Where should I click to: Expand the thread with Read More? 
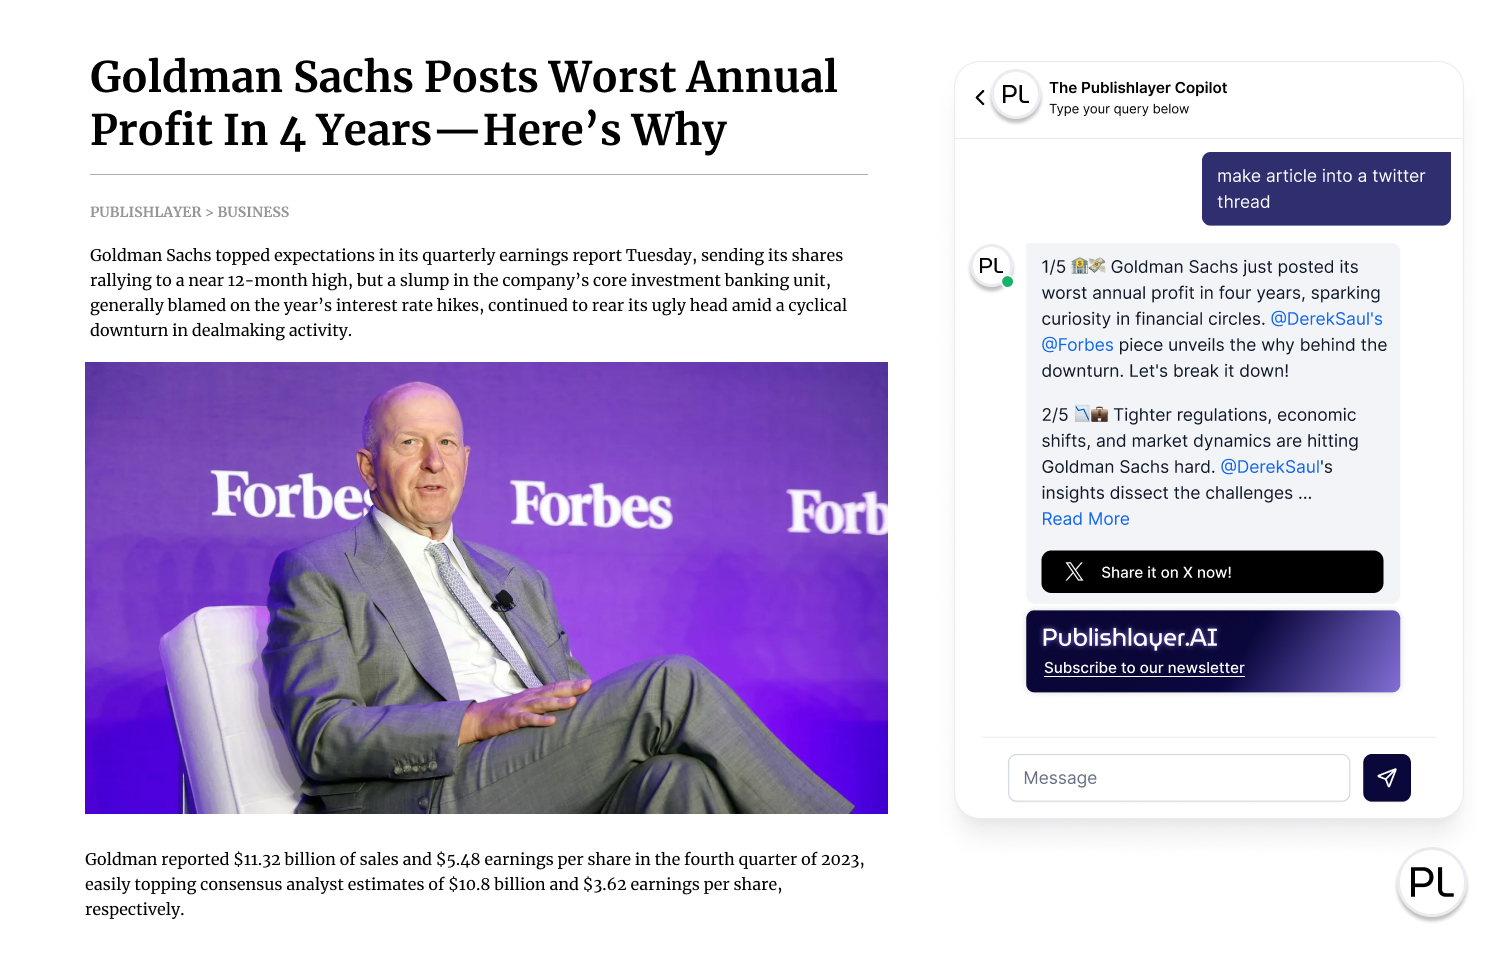click(x=1085, y=519)
